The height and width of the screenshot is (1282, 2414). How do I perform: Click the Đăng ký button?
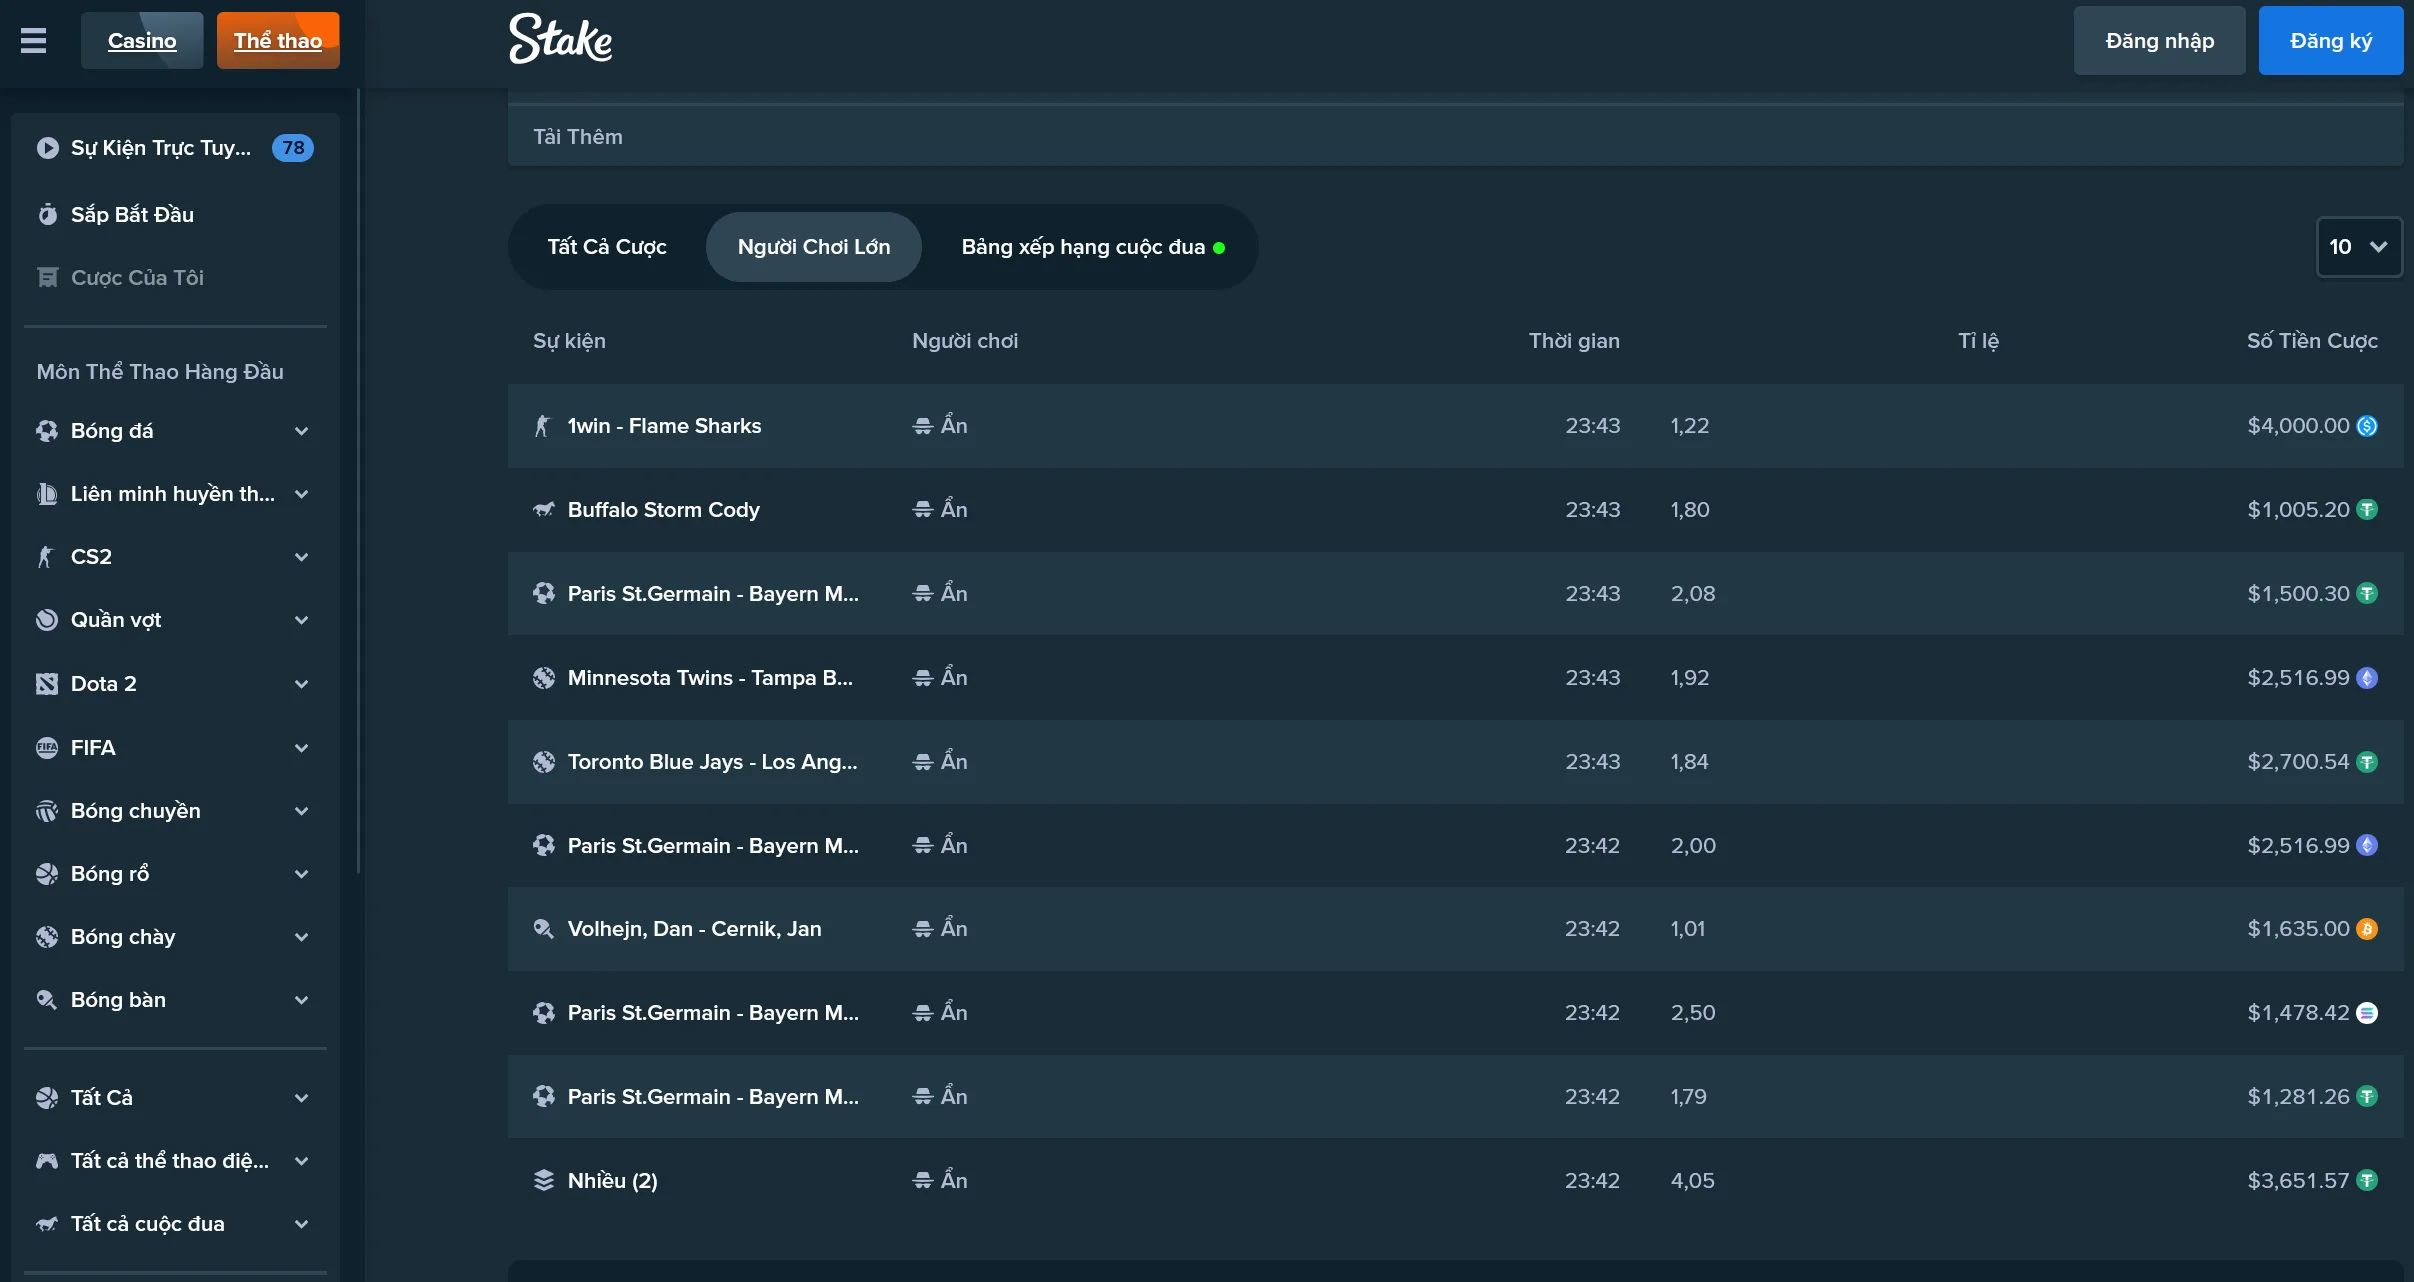pyautogui.click(x=2331, y=41)
